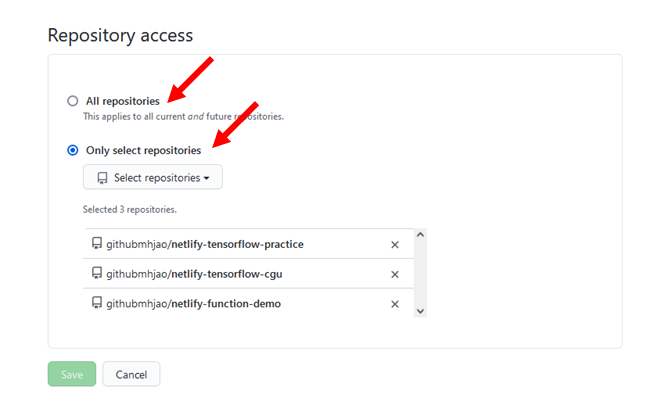Open the githubmhjao/netlify-function-demo repository entry
657x405 pixels.
click(x=193, y=304)
